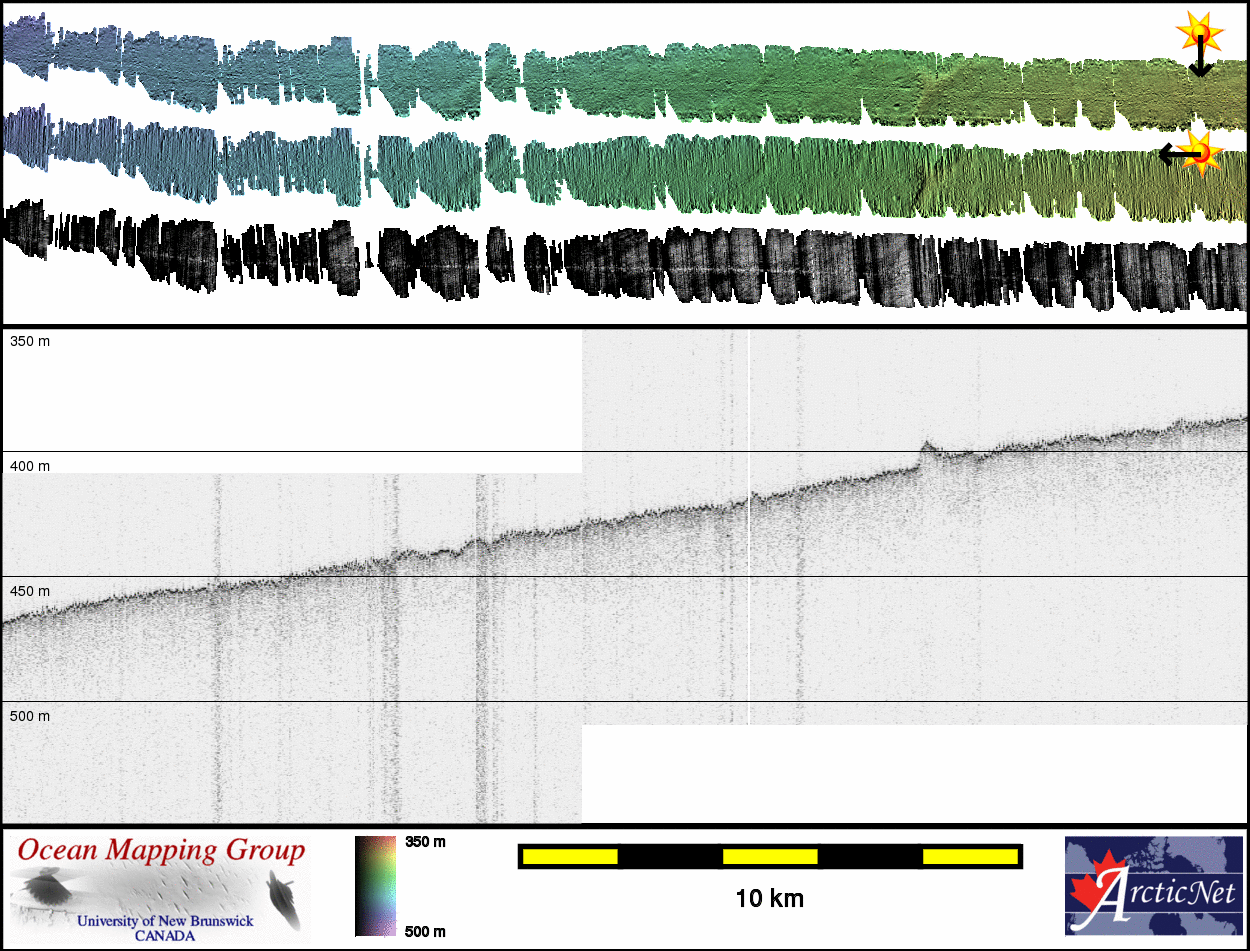This screenshot has height=951, width=1250.
Task: Click the 10 km scale label
Action: pyautogui.click(x=769, y=898)
